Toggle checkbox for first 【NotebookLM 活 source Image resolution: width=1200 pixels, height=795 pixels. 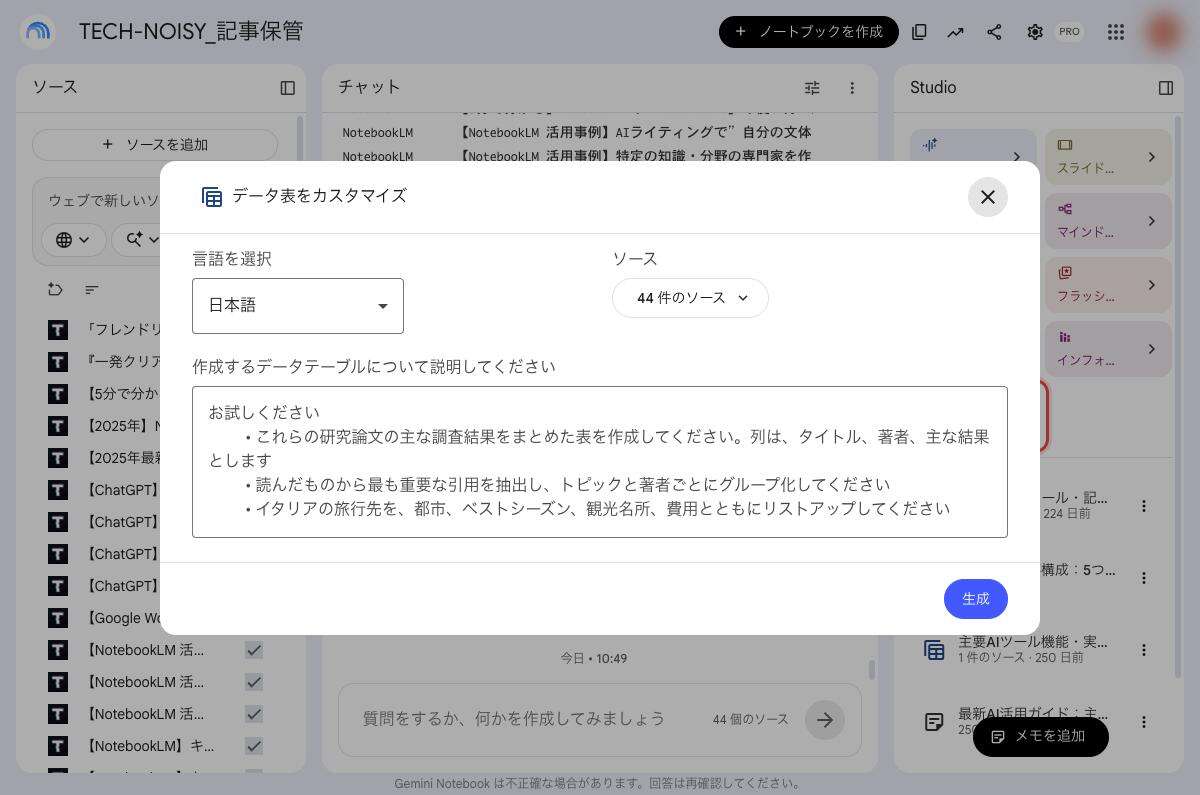pos(254,650)
